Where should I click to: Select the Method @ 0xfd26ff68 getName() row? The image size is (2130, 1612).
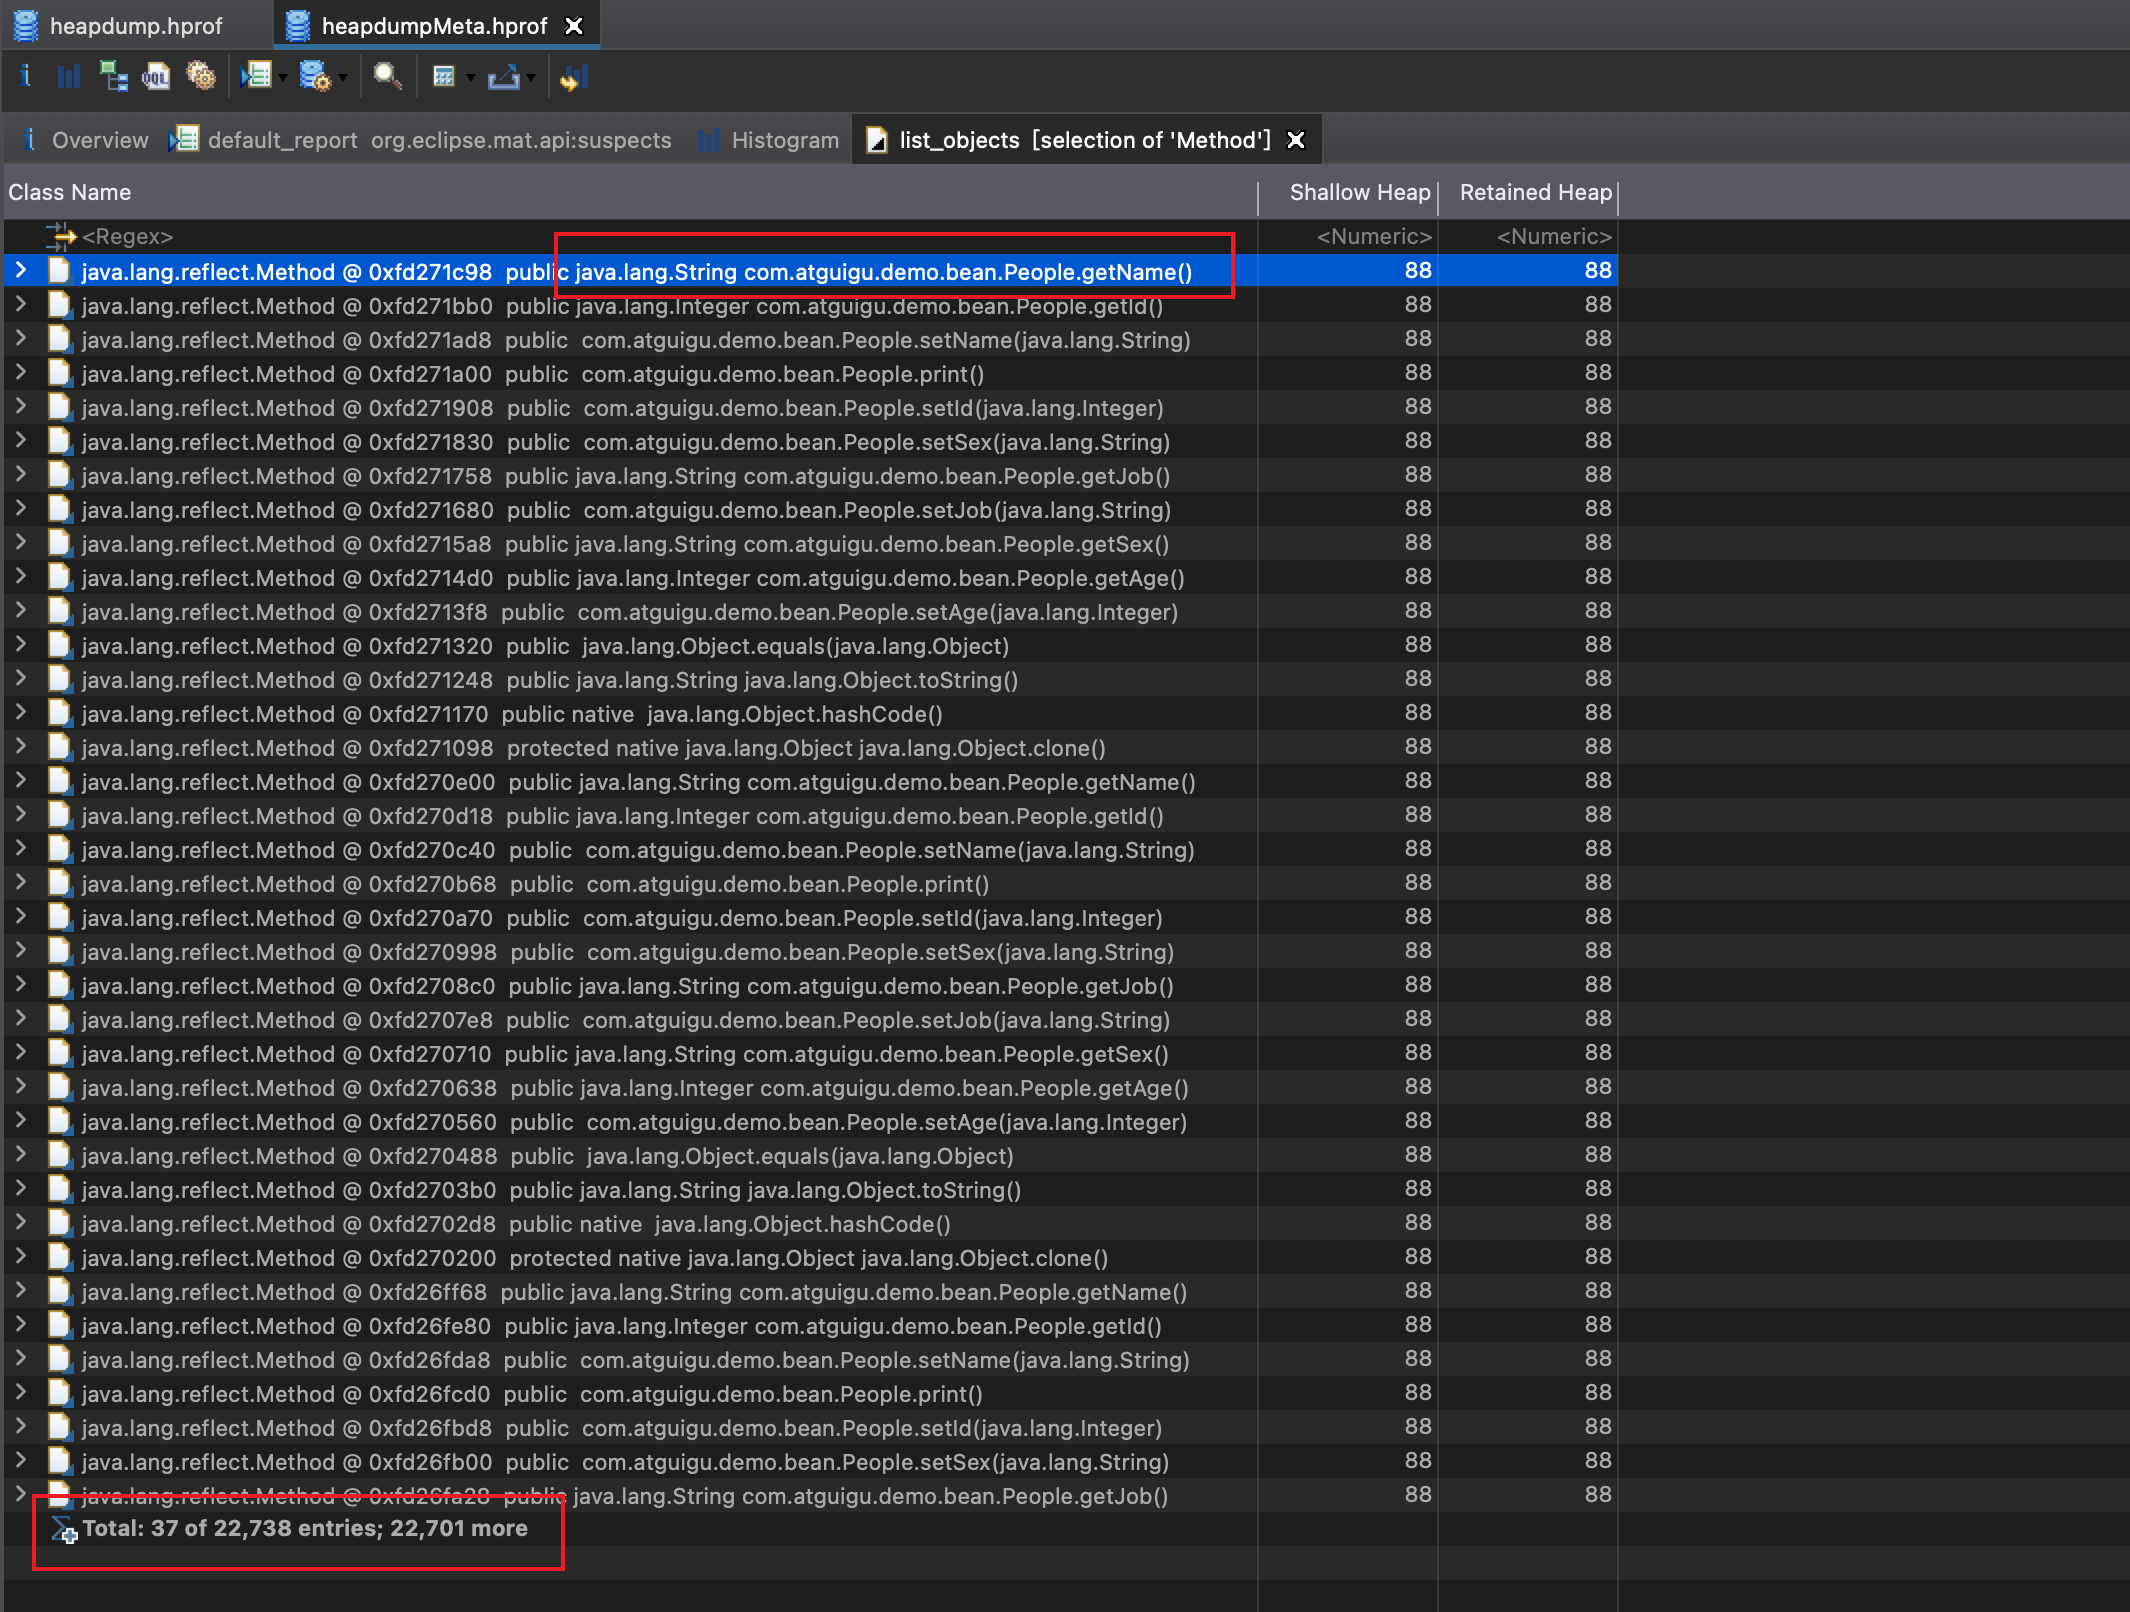click(810, 1292)
